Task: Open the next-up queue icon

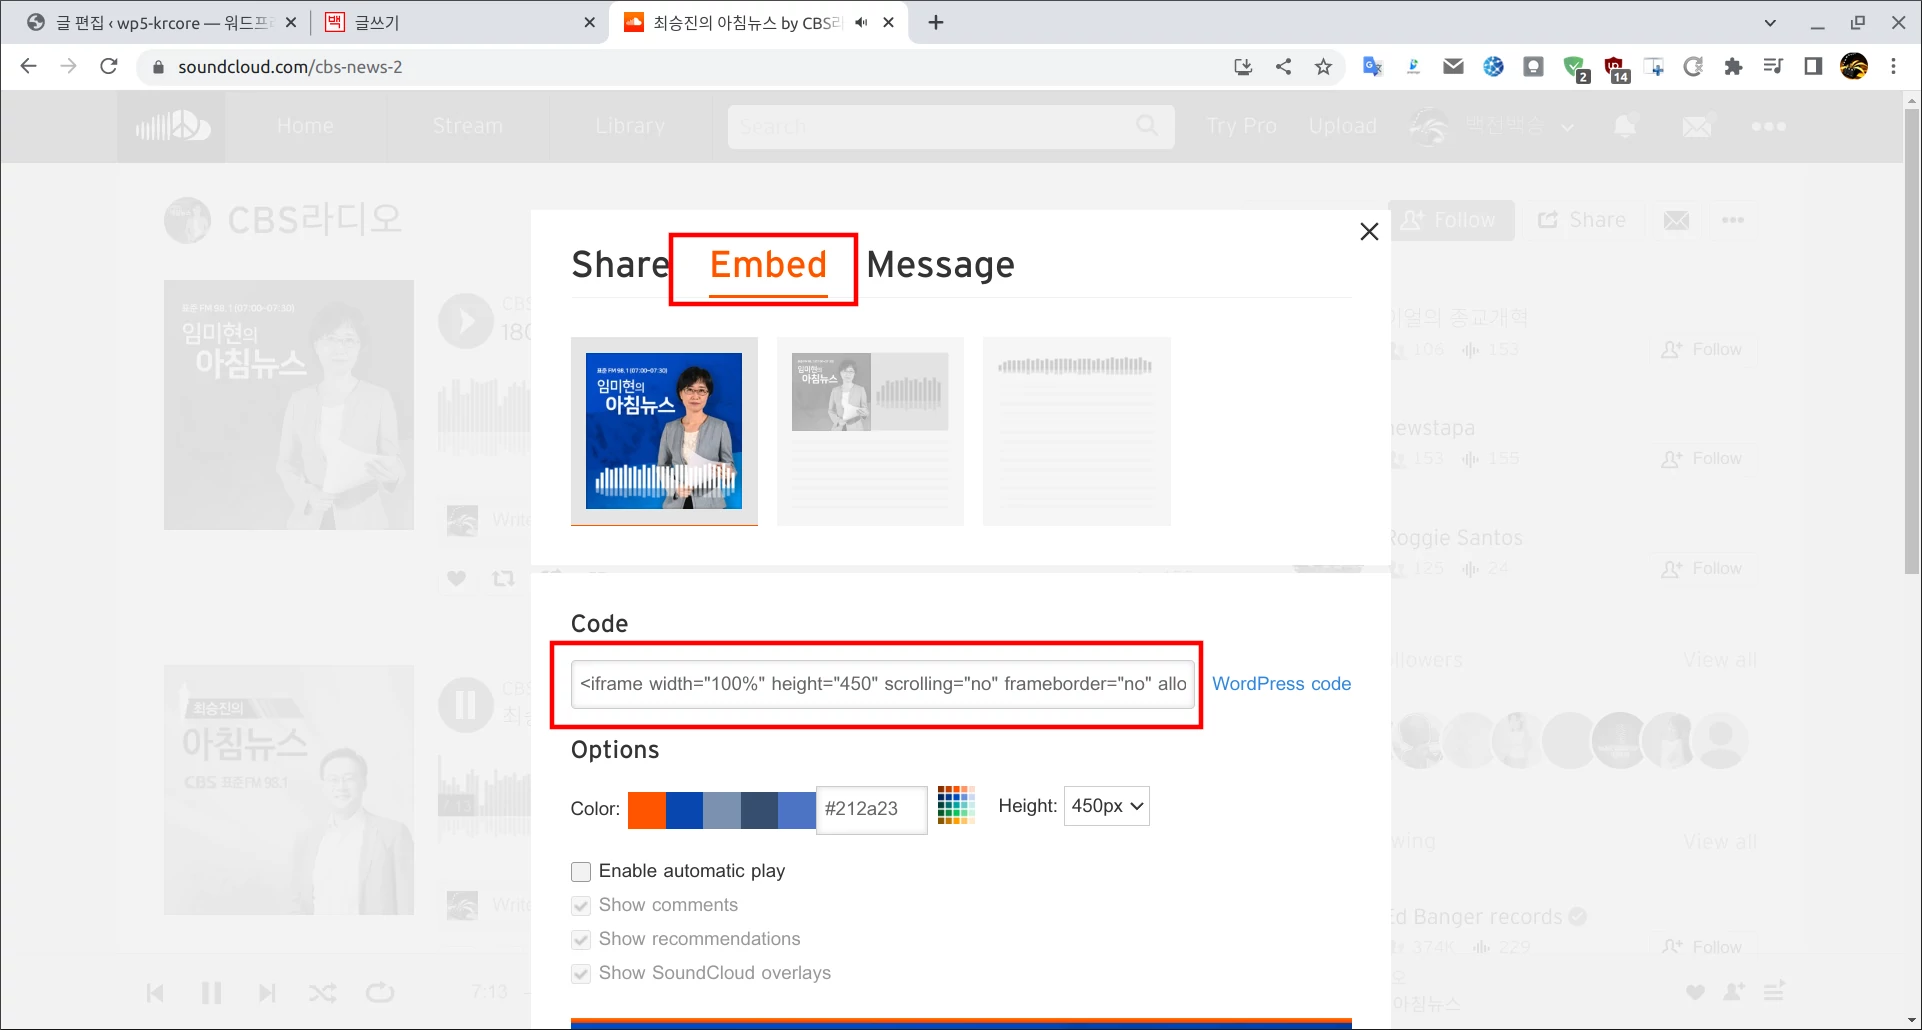Action: pyautogui.click(x=1774, y=991)
